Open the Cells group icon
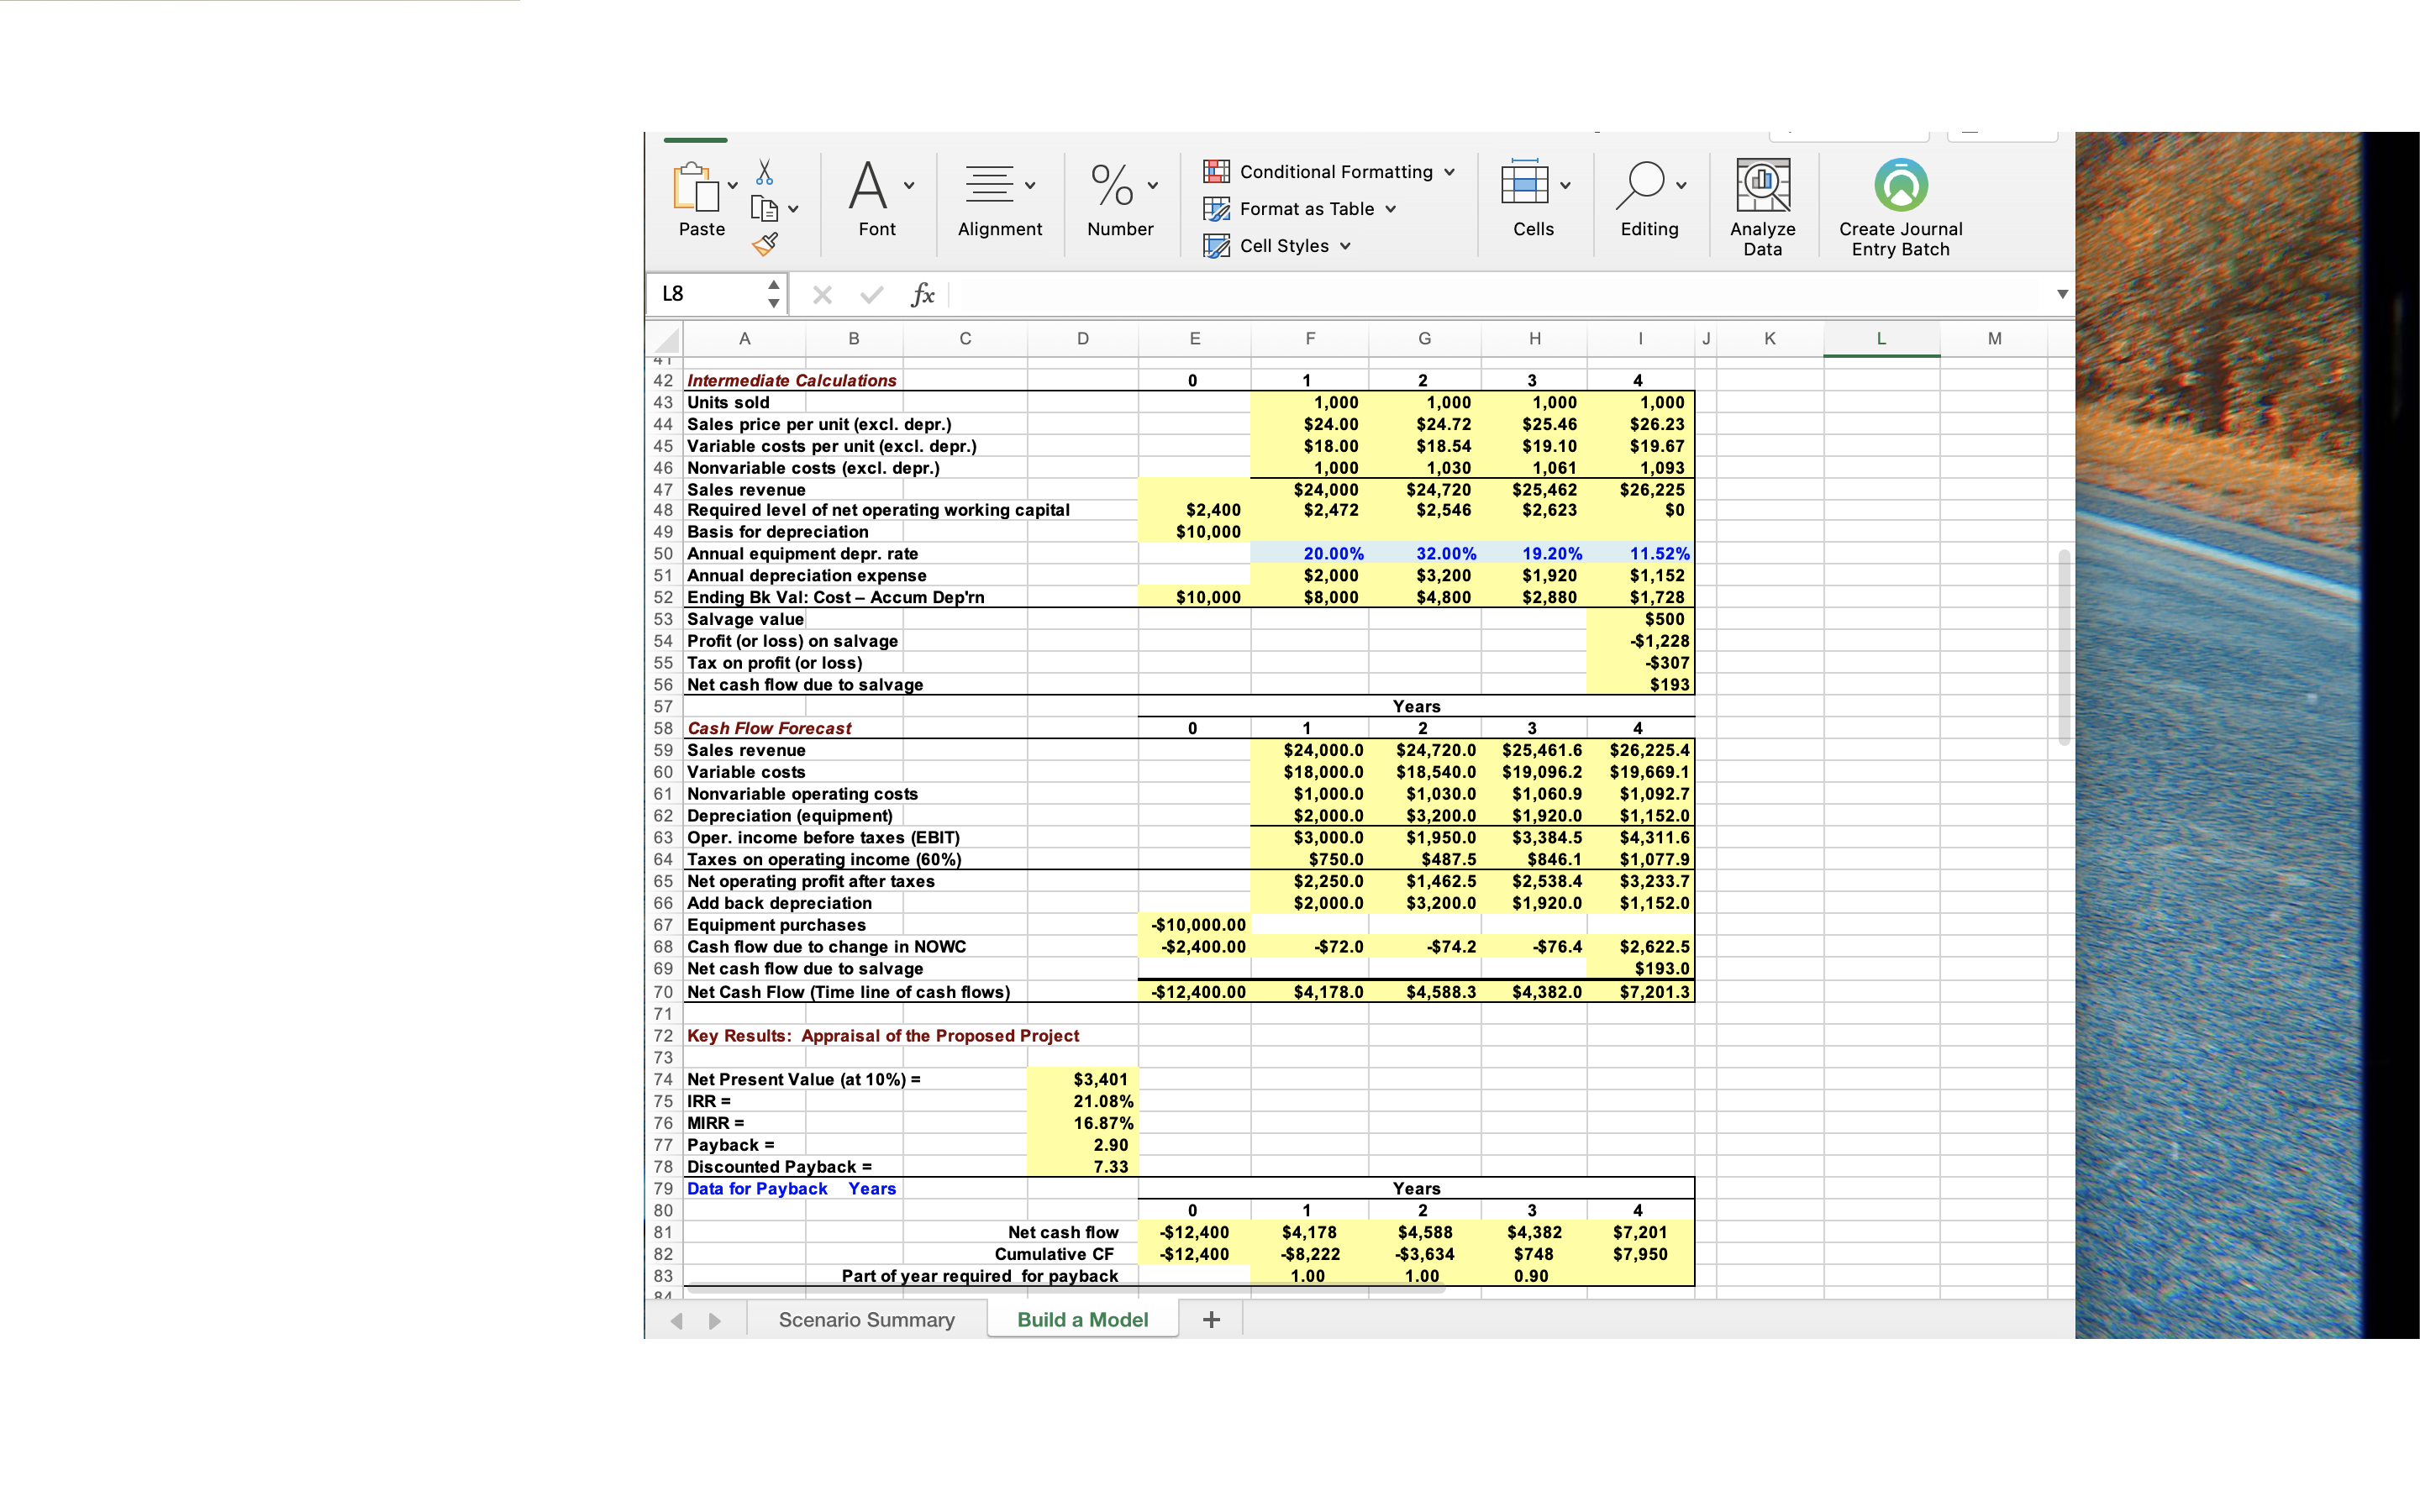Viewport: 2420px width, 1512px height. point(1524,184)
